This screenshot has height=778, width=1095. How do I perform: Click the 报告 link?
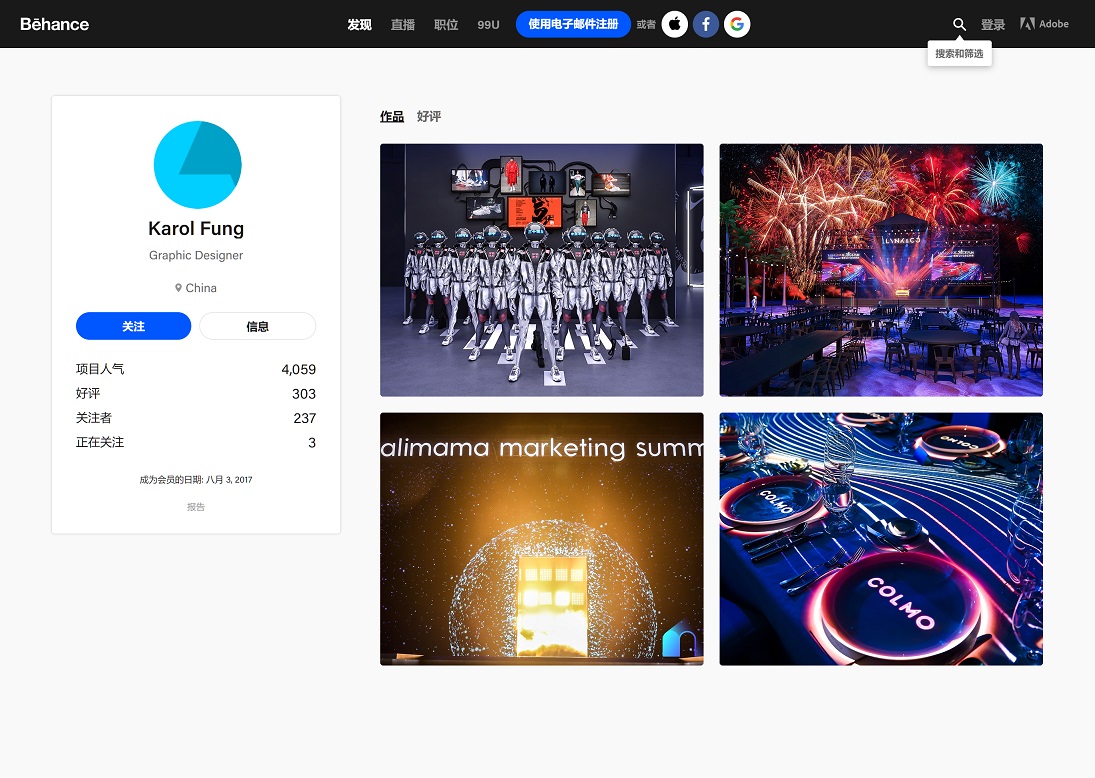point(196,507)
